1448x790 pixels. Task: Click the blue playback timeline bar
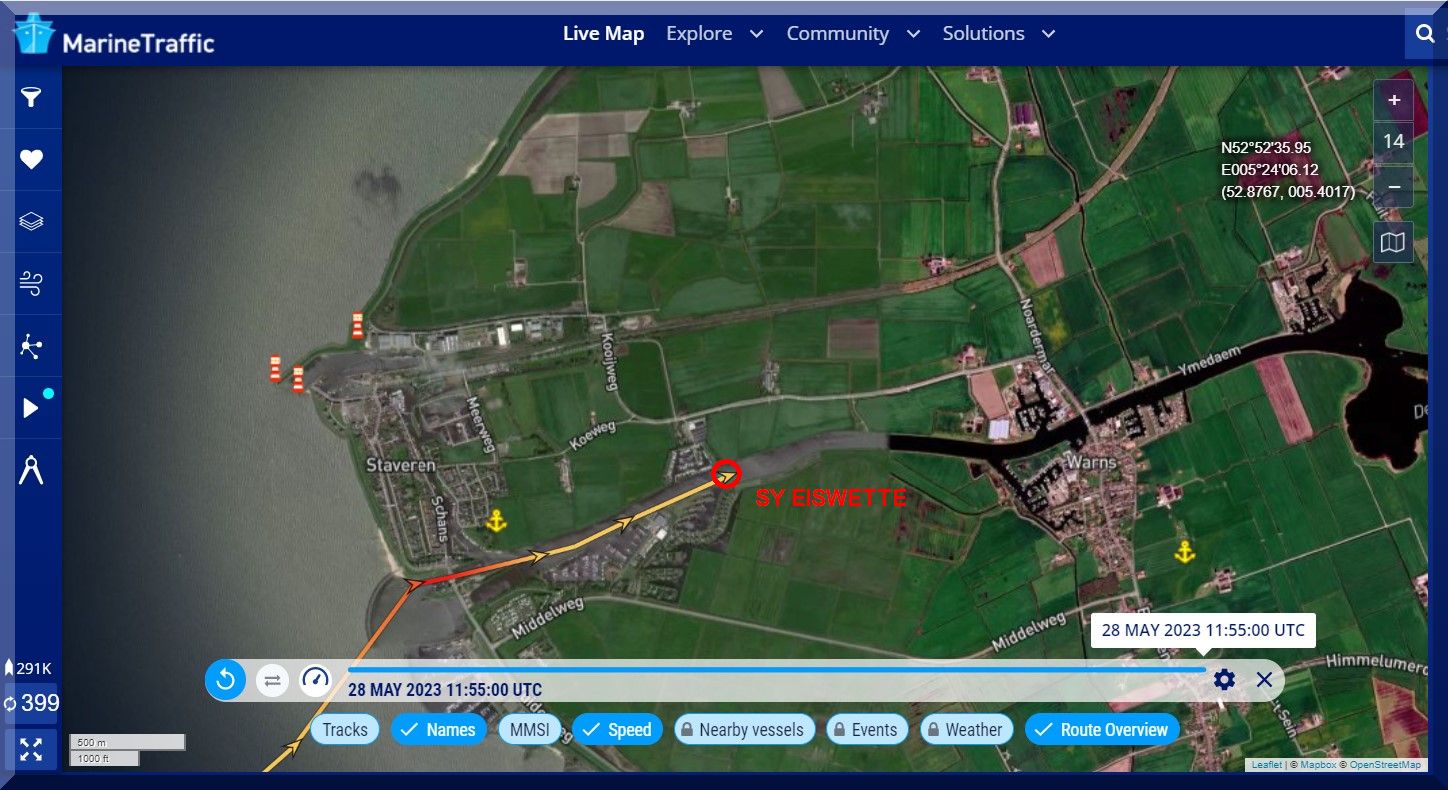tap(776, 669)
